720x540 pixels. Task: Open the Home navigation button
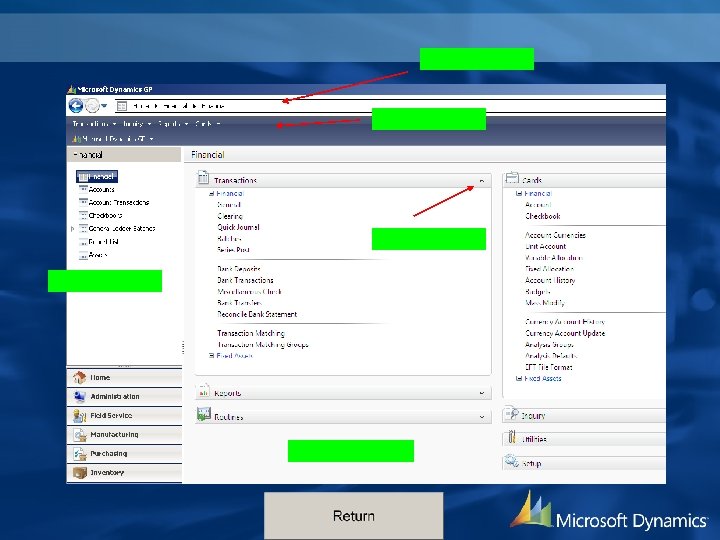pyautogui.click(x=124, y=377)
